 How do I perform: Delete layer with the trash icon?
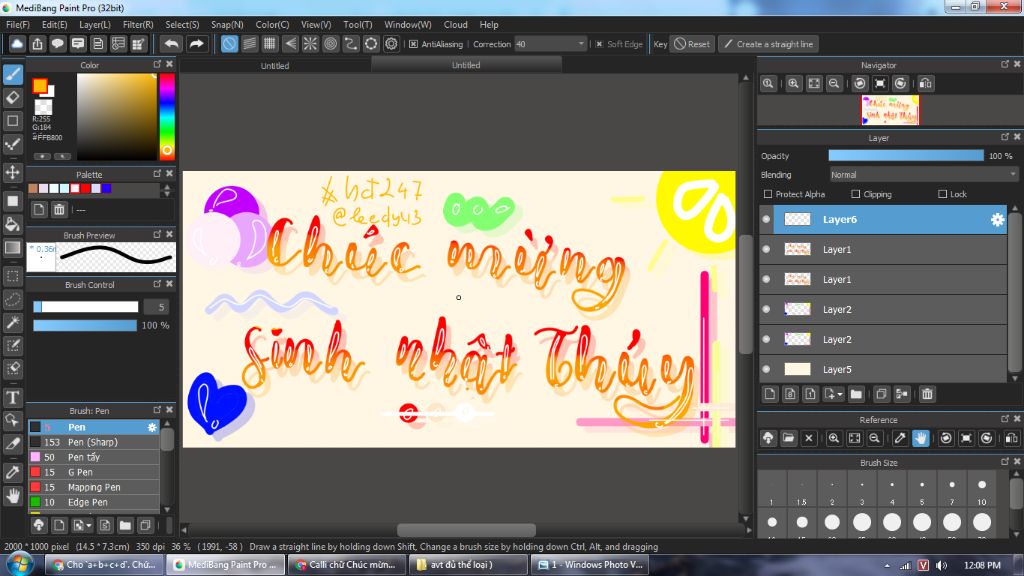click(x=927, y=394)
